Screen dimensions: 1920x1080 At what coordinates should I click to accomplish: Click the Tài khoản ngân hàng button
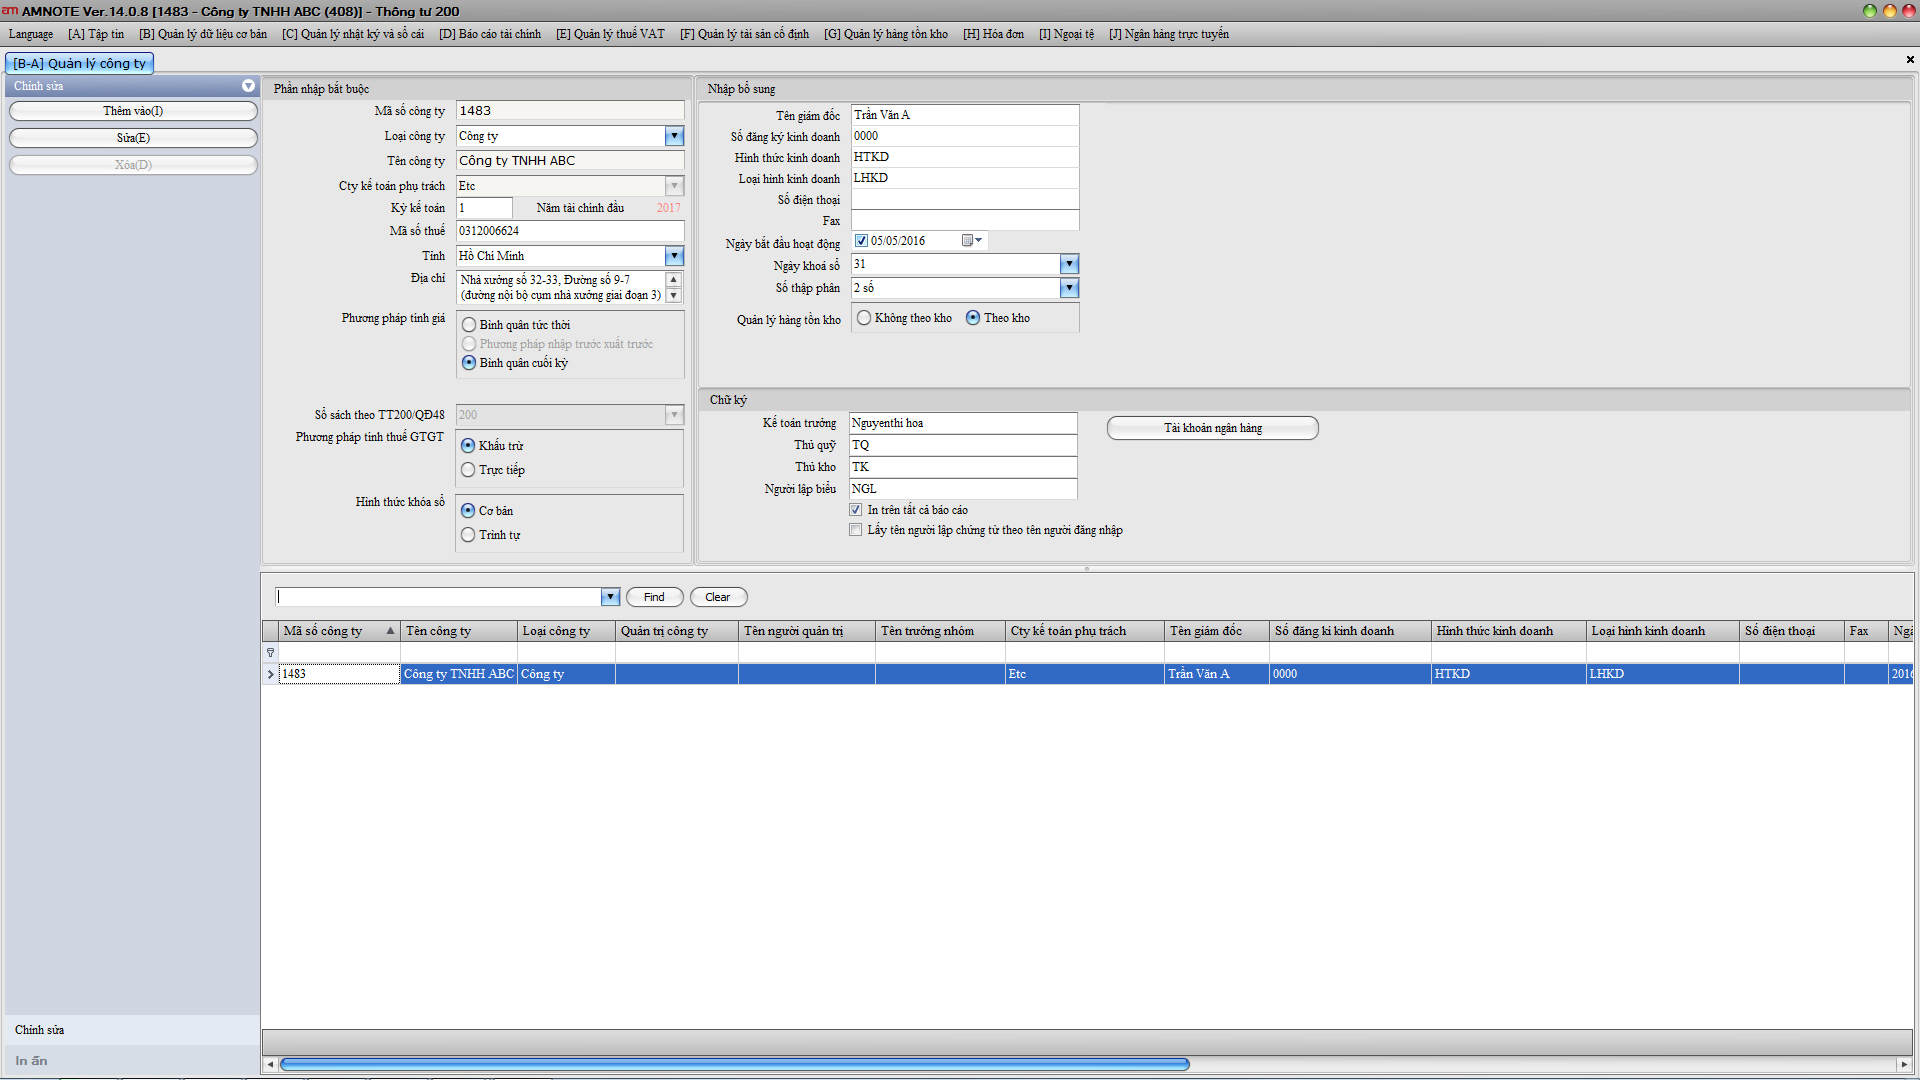point(1212,428)
